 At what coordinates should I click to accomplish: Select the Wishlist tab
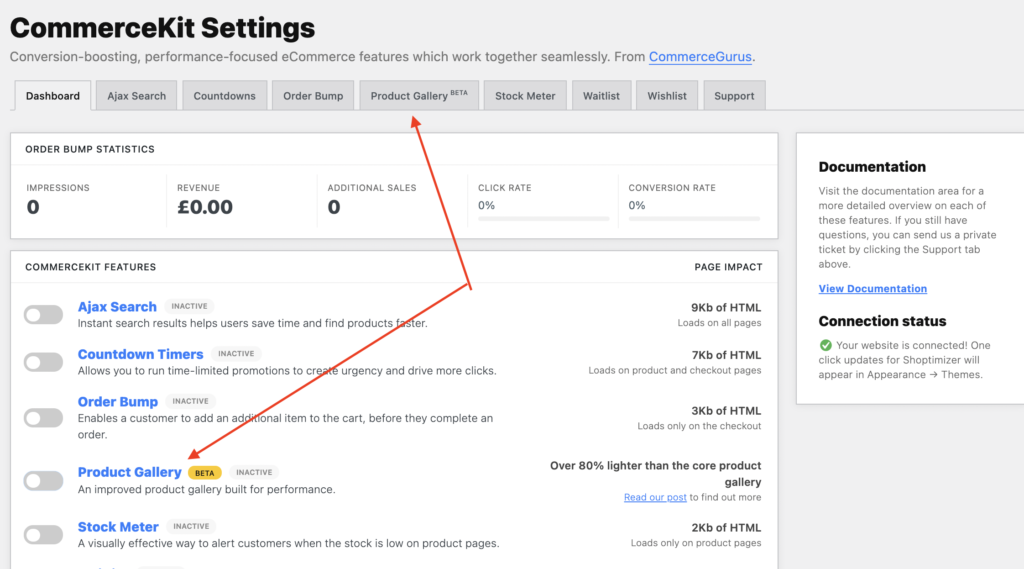click(x=667, y=95)
